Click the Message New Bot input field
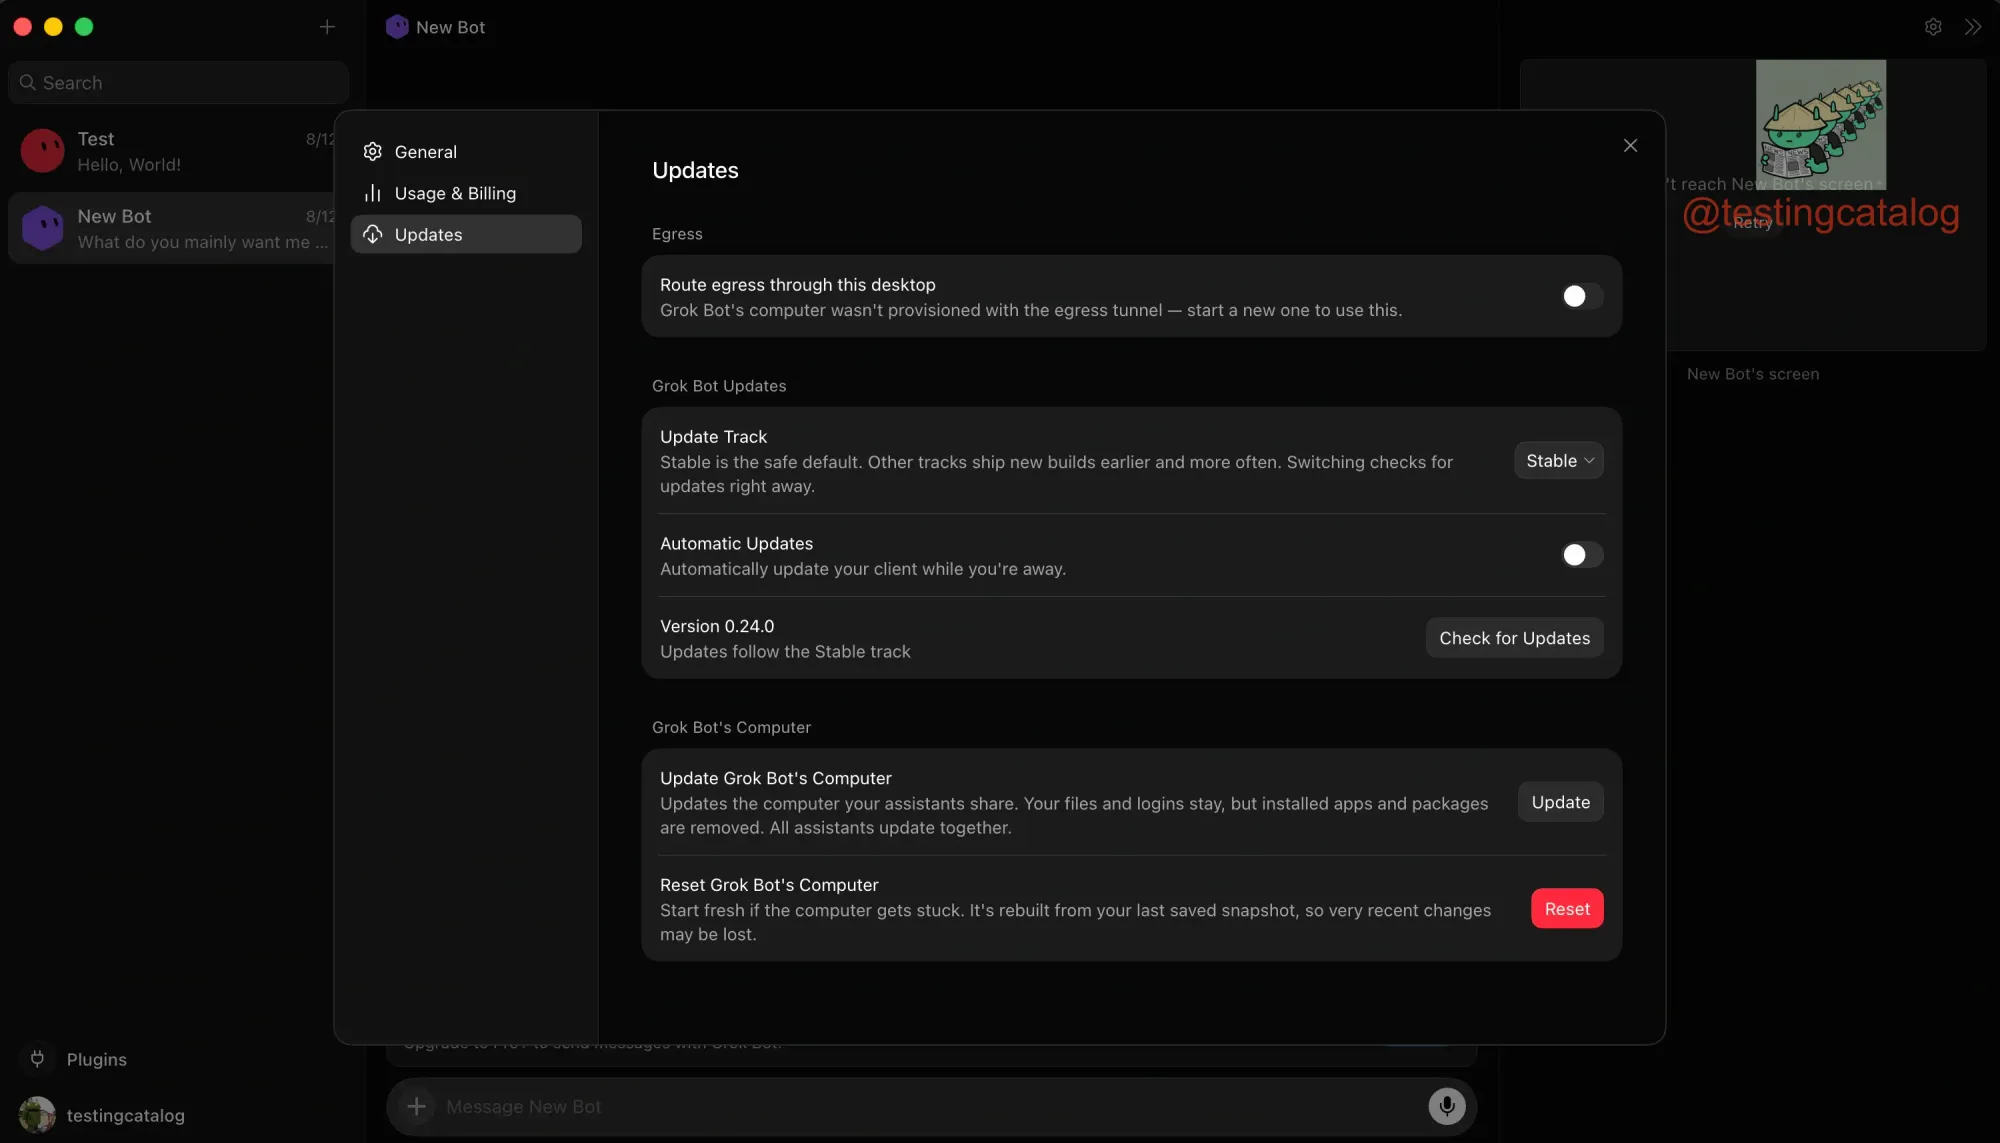 click(x=930, y=1106)
